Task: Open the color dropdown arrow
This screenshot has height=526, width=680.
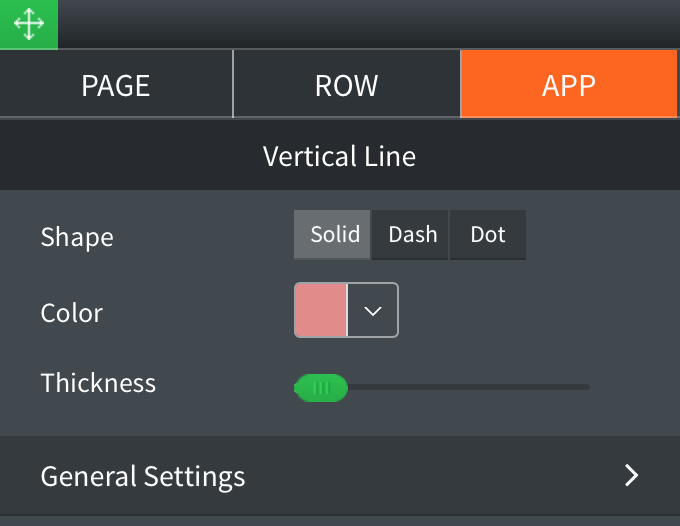Action: pyautogui.click(x=373, y=310)
